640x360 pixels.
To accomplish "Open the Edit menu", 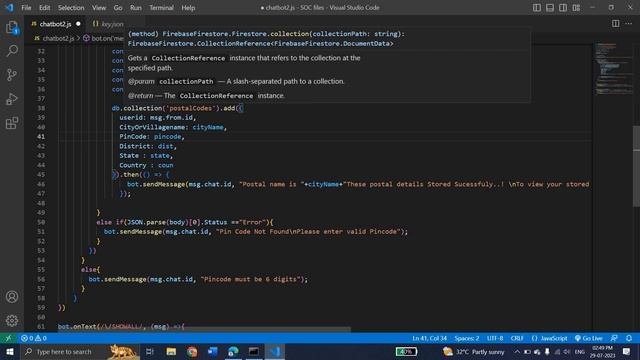I will 44,7.
